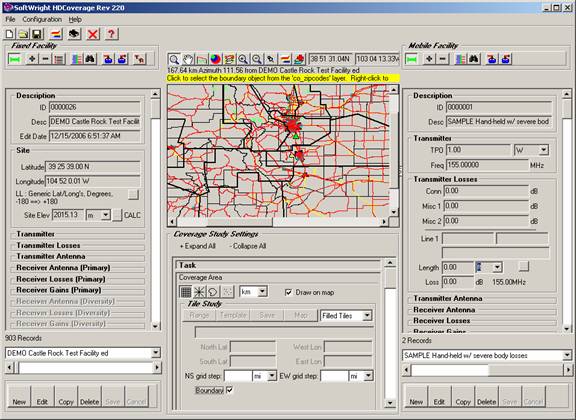This screenshot has width=576, height=420.
Task: Click the zoom-in magnifier with plus on map toolbar
Action: 243,59
